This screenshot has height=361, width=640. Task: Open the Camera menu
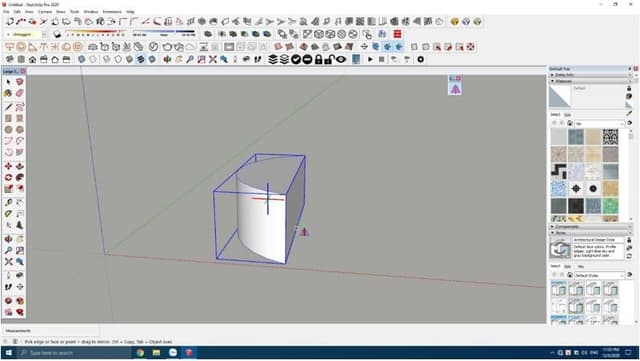45,12
